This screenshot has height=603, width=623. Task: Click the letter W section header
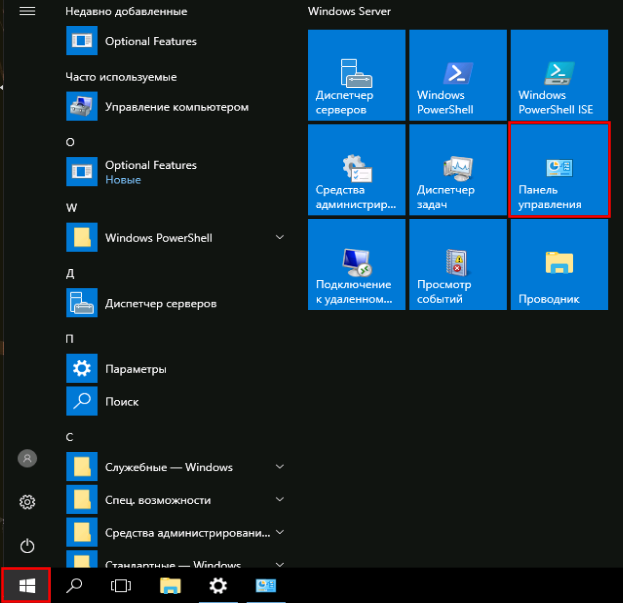[x=72, y=207]
